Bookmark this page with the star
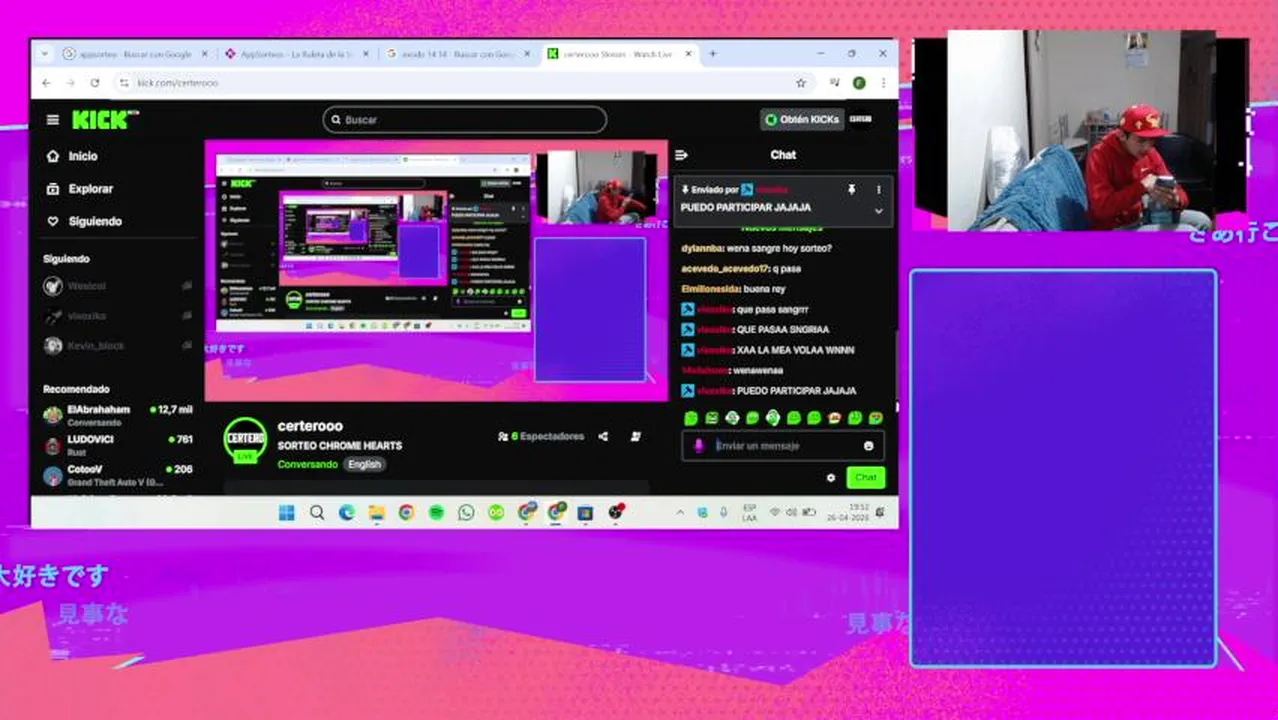Image resolution: width=1278 pixels, height=720 pixels. click(801, 83)
